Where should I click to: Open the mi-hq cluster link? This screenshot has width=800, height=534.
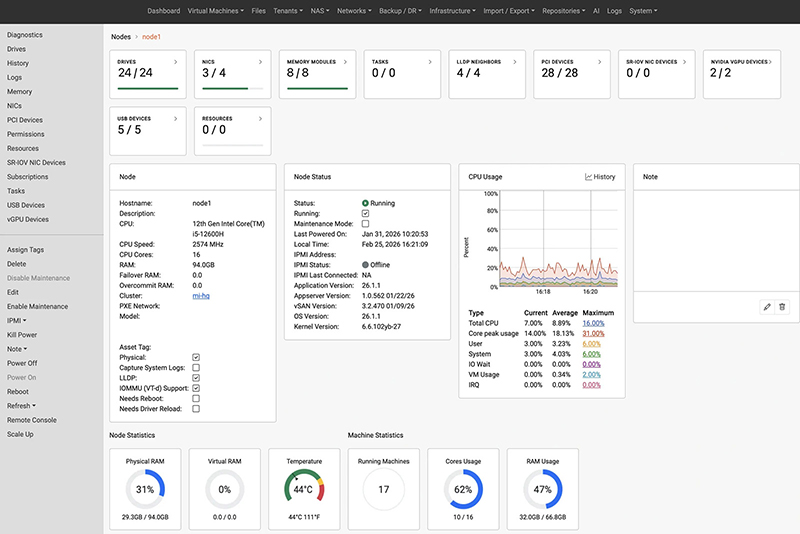click(201, 296)
